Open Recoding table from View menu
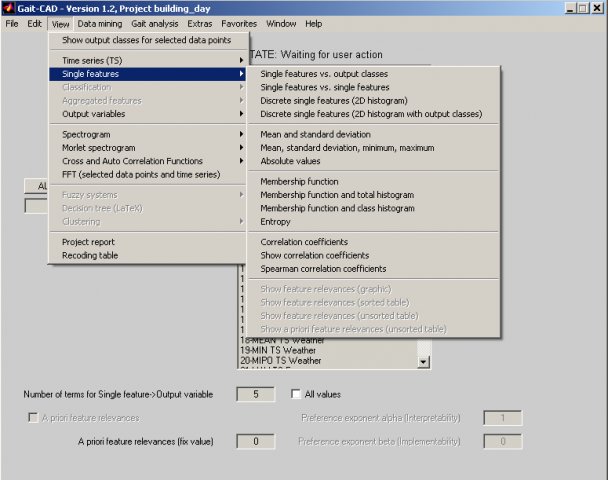The width and height of the screenshot is (608, 480). click(147, 255)
